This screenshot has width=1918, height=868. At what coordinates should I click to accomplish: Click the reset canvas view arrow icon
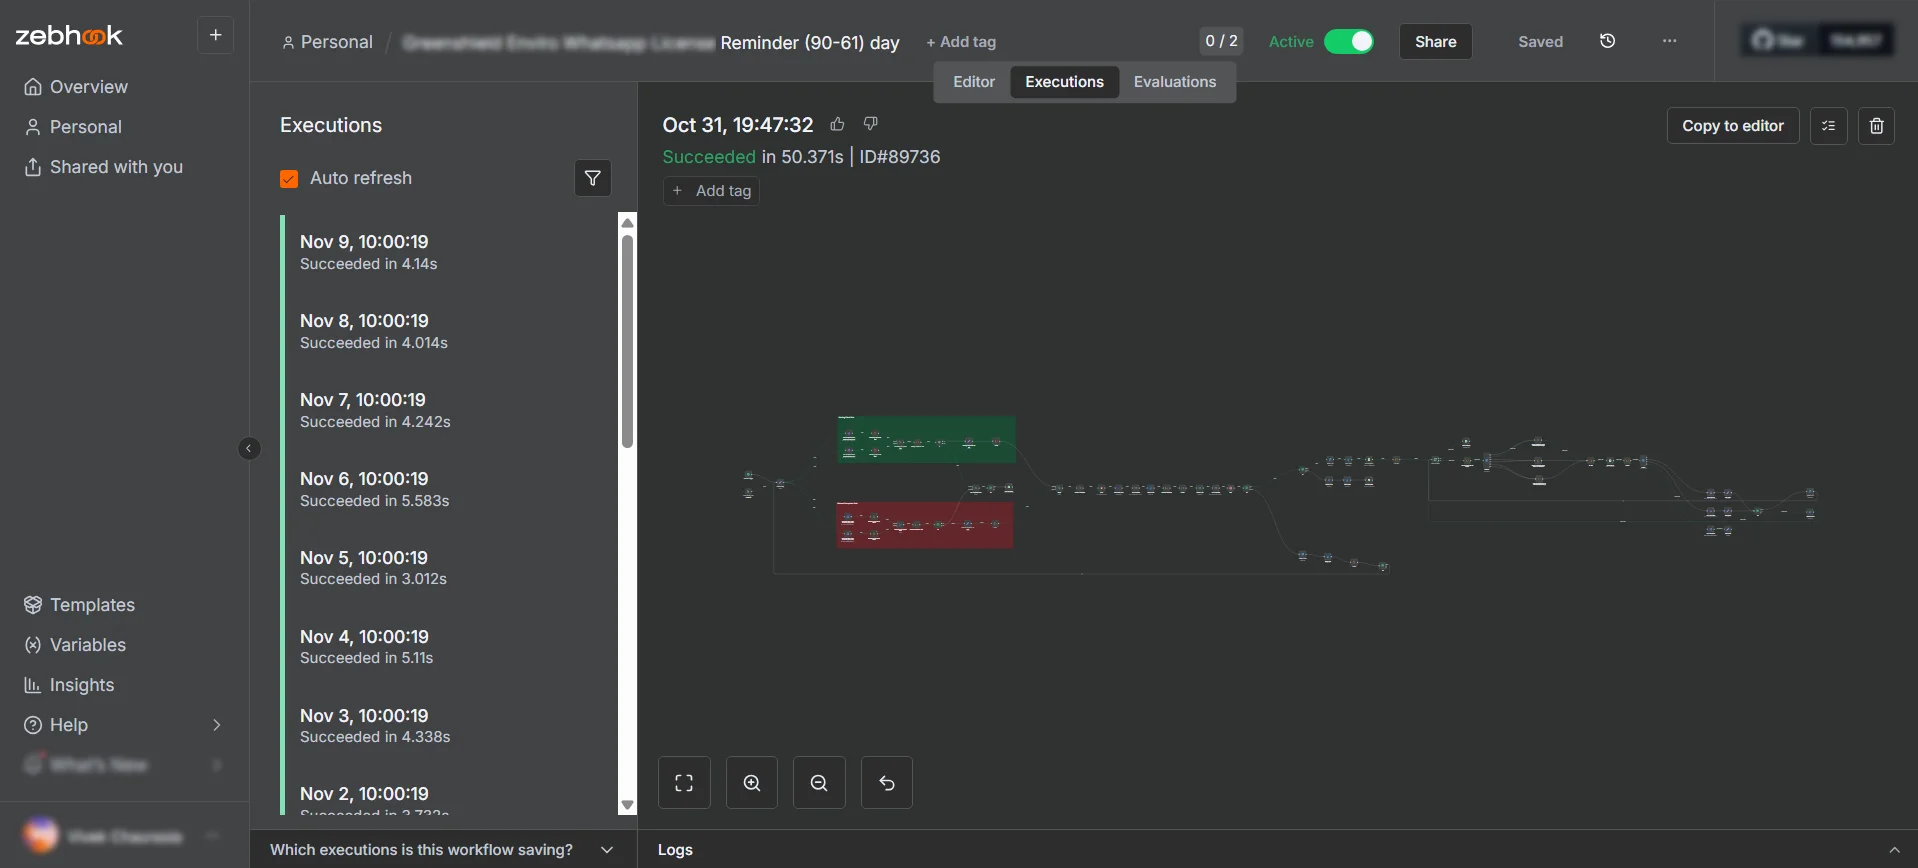(x=886, y=783)
